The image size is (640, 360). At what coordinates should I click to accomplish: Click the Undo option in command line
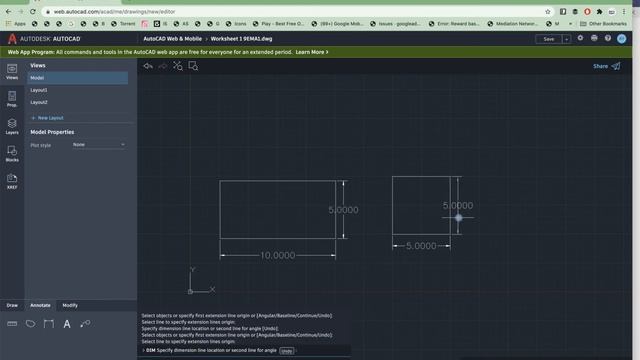(287, 351)
